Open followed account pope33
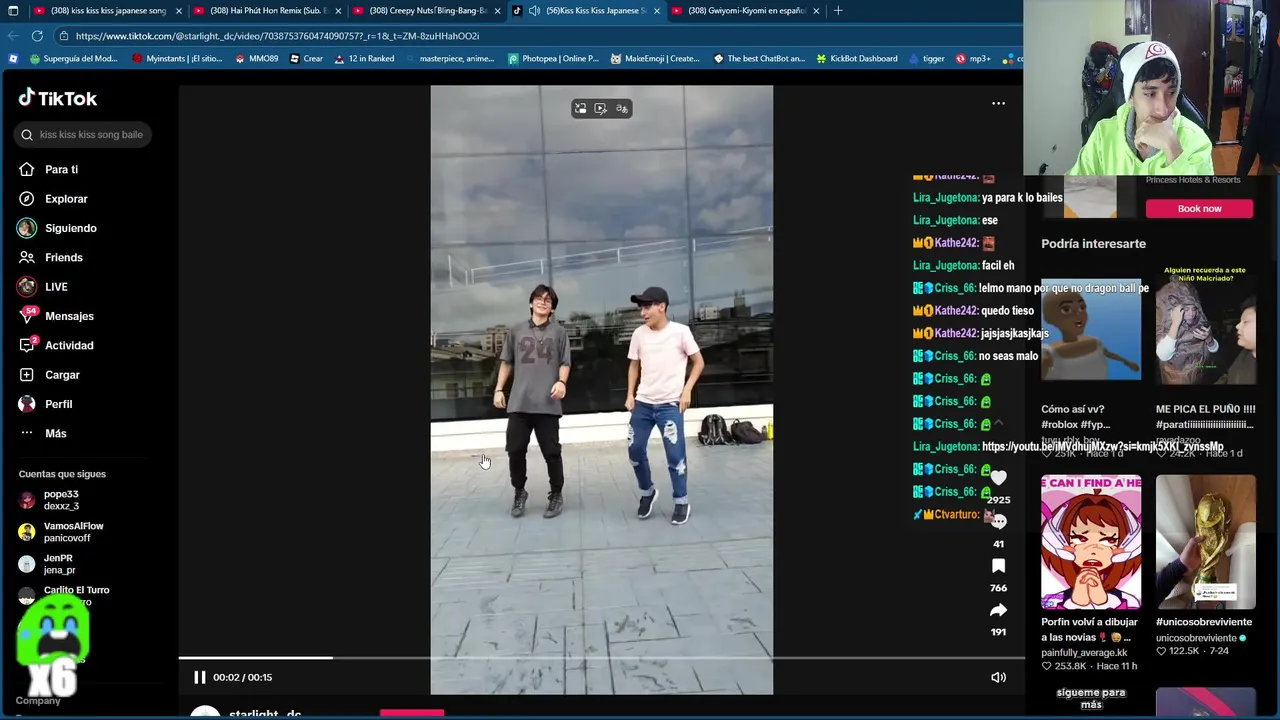The image size is (1280, 720). (61, 499)
